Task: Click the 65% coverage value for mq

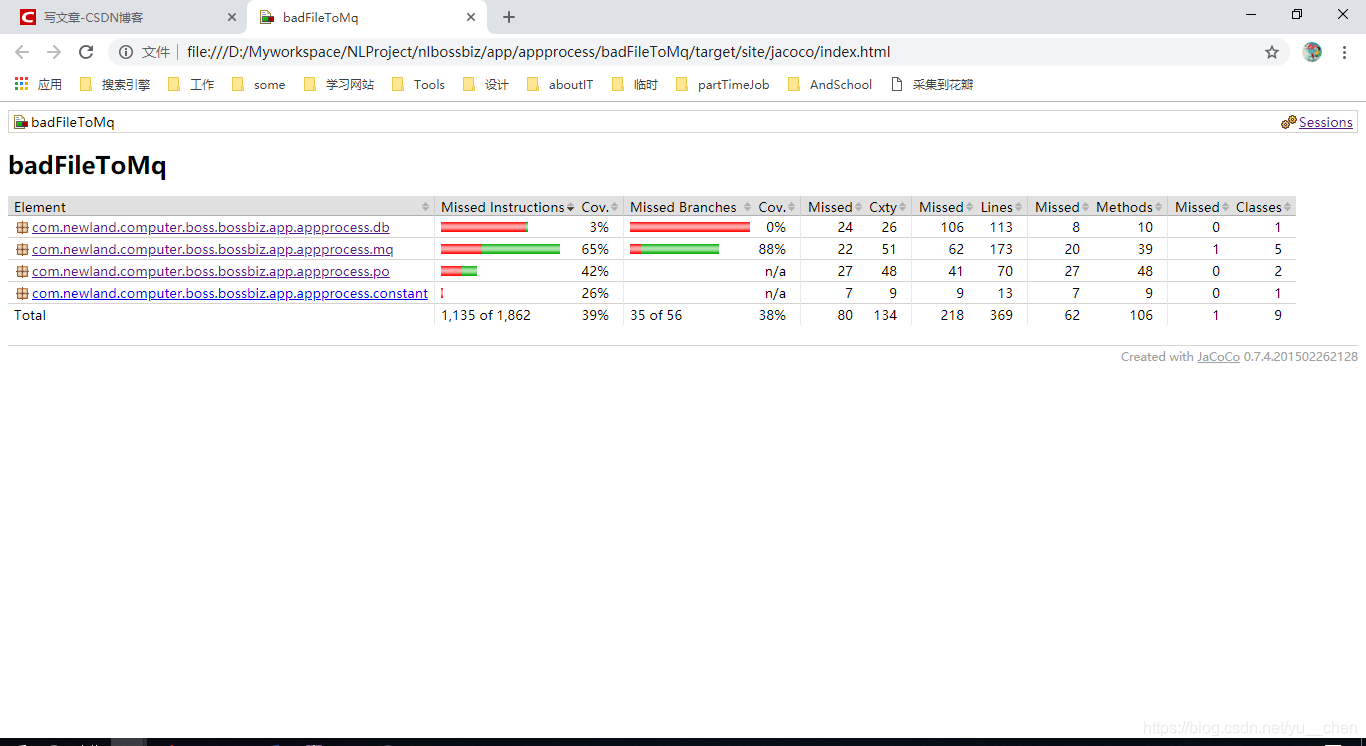Action: 595,250
